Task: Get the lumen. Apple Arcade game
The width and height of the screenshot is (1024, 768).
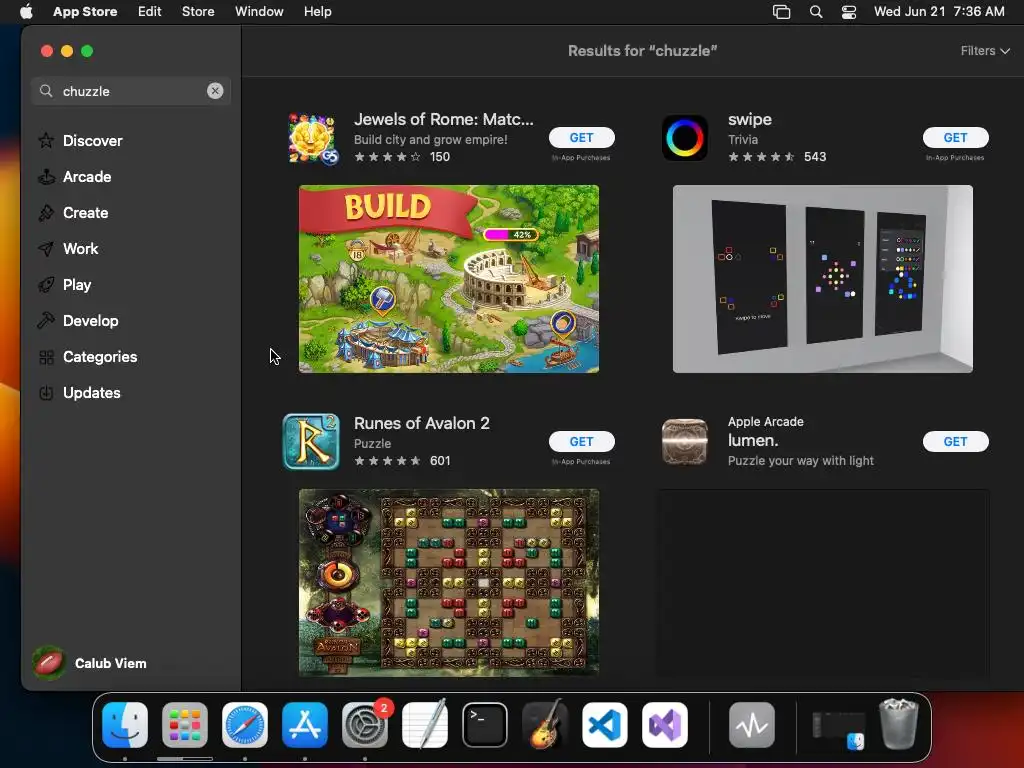Action: [955, 441]
